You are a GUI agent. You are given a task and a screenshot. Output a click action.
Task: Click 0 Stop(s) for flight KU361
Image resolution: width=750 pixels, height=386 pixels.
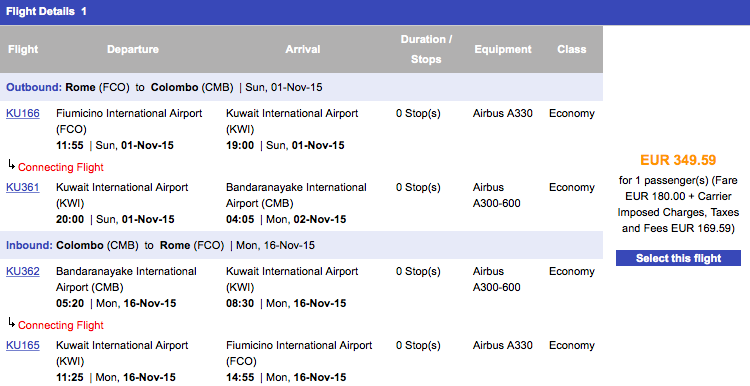pyautogui.click(x=418, y=187)
